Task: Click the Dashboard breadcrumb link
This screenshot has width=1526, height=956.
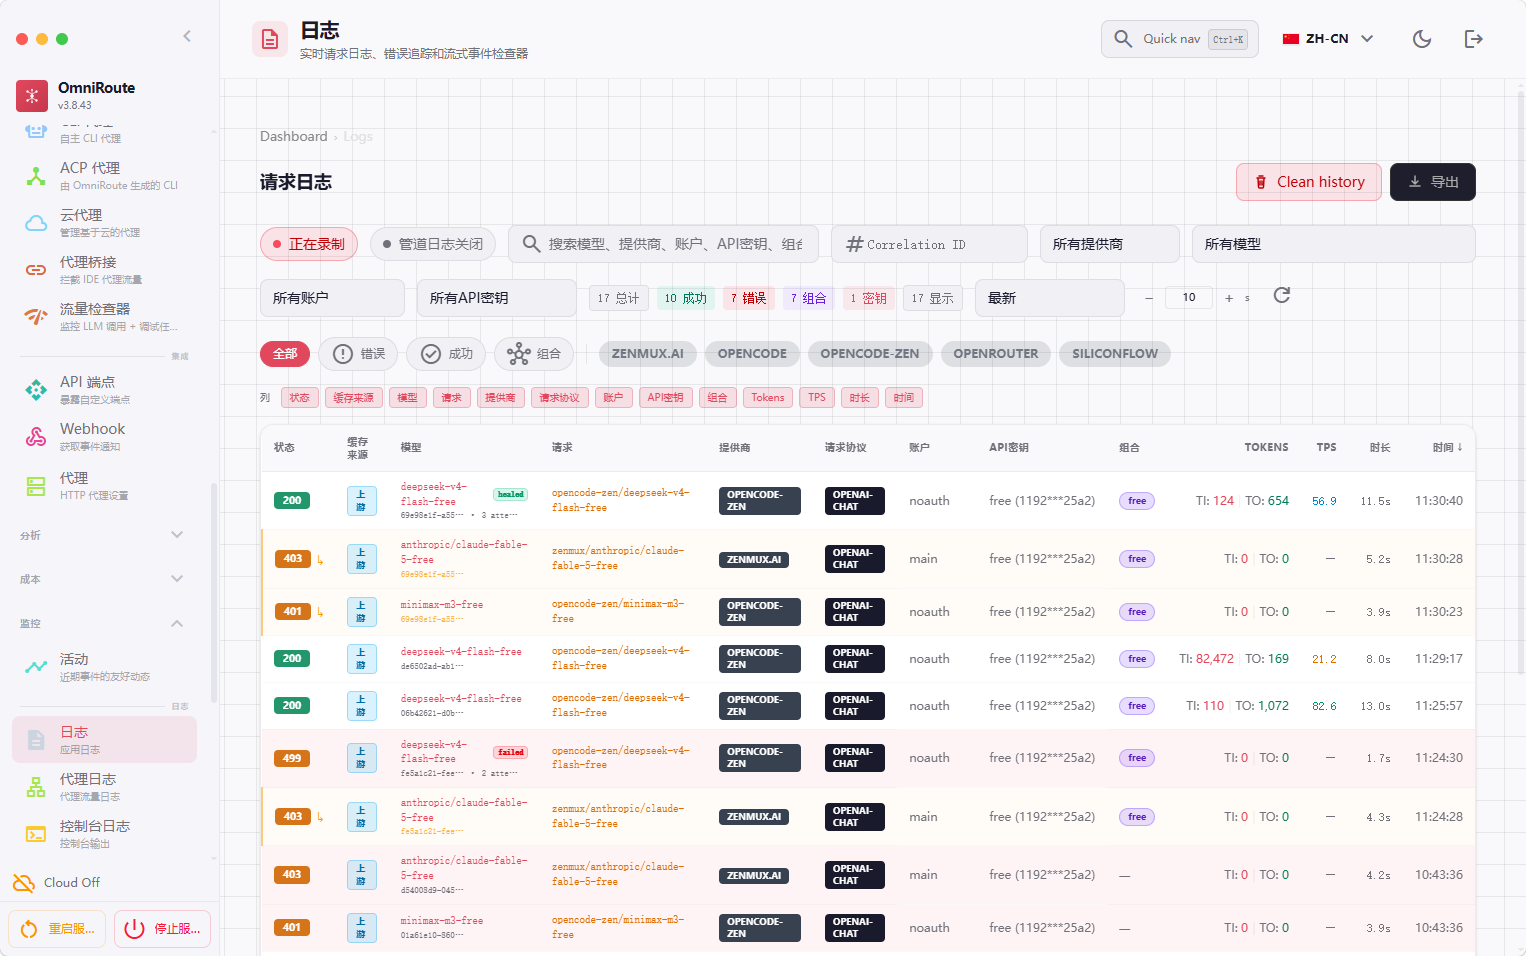Action: 294,137
